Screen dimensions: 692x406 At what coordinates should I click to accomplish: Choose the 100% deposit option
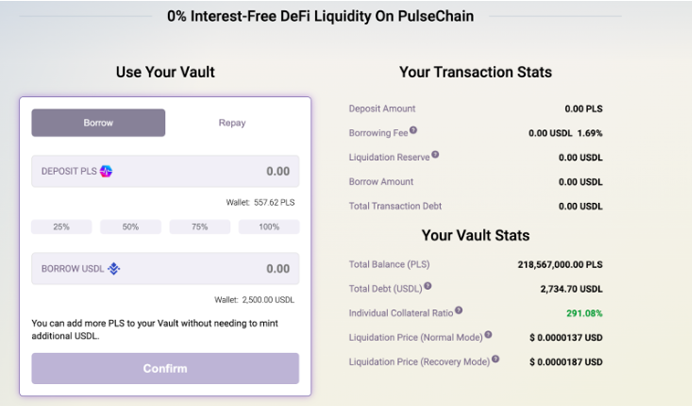point(269,227)
